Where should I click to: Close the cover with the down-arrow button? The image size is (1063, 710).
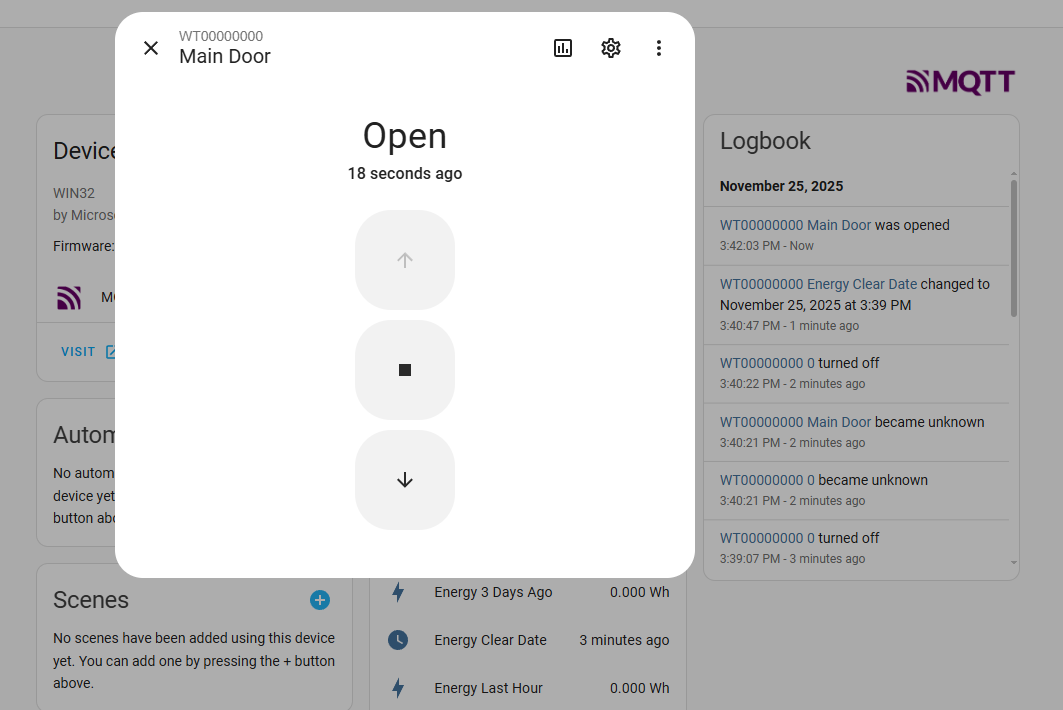point(405,480)
